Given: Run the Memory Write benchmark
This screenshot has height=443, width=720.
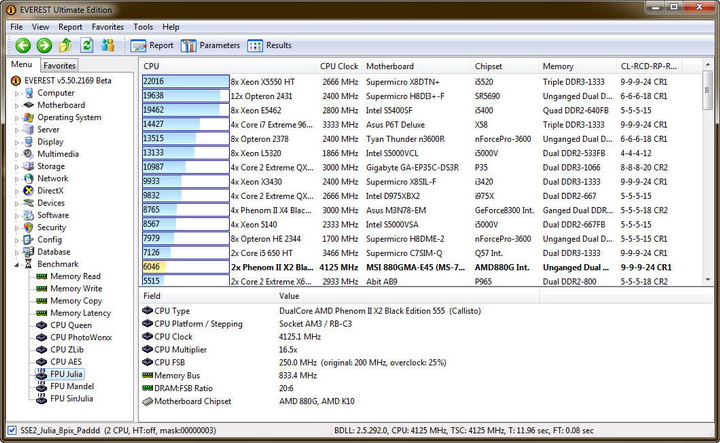Looking at the screenshot, I should pos(76,288).
